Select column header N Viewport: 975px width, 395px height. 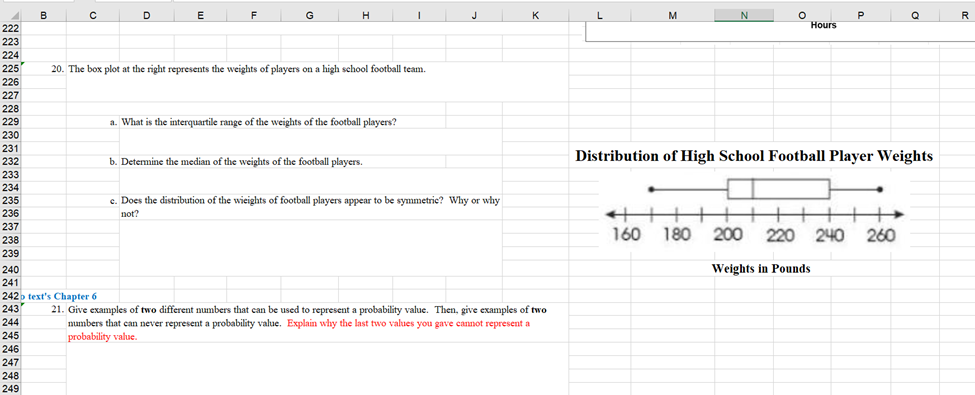tap(744, 16)
